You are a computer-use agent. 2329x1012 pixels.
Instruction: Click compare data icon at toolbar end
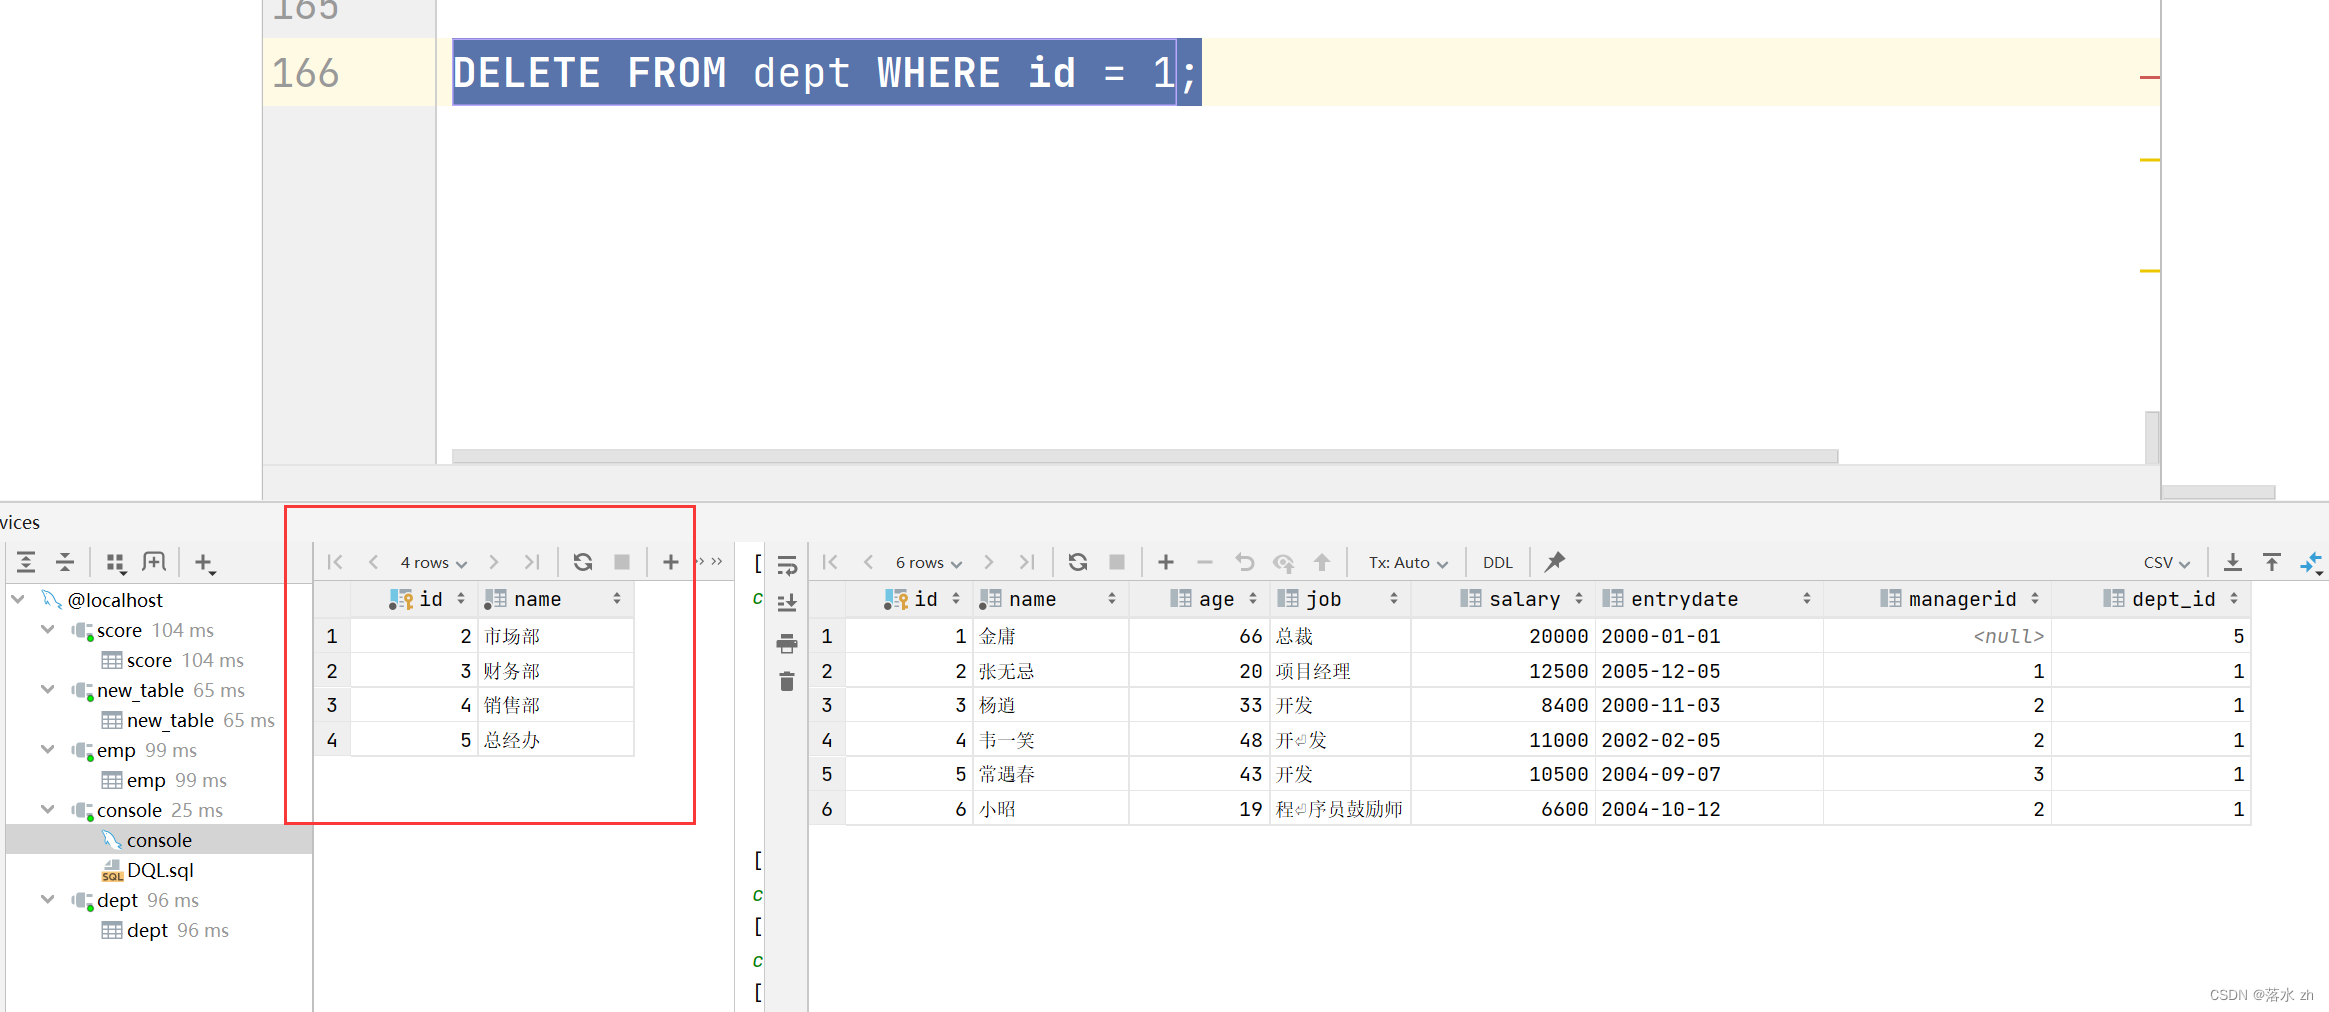(x=2311, y=563)
